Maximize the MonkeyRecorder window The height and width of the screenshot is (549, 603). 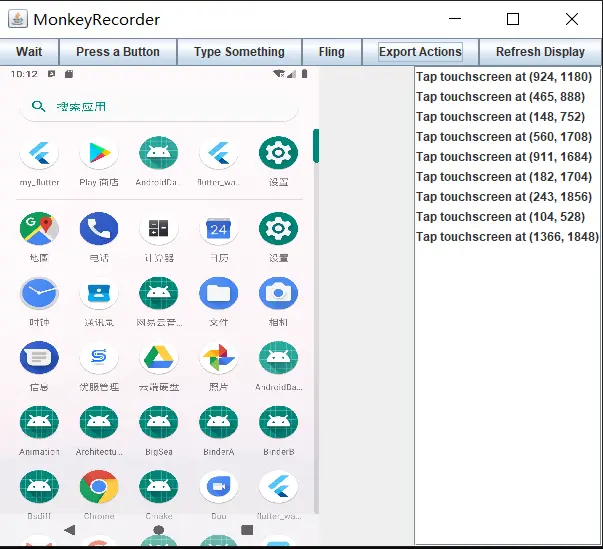(513, 19)
